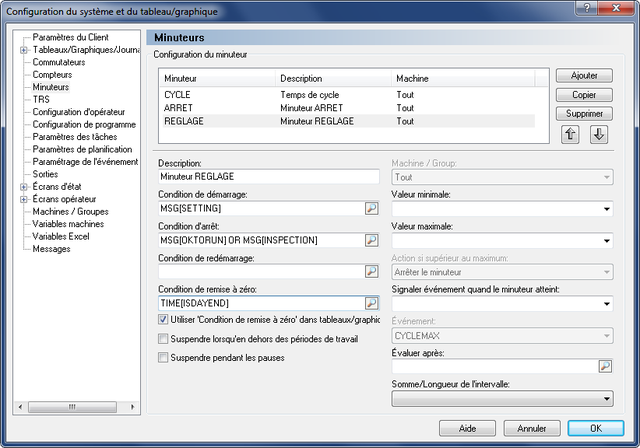The image size is (640, 448).
Task: Click the Supprimer button
Action: [584, 113]
